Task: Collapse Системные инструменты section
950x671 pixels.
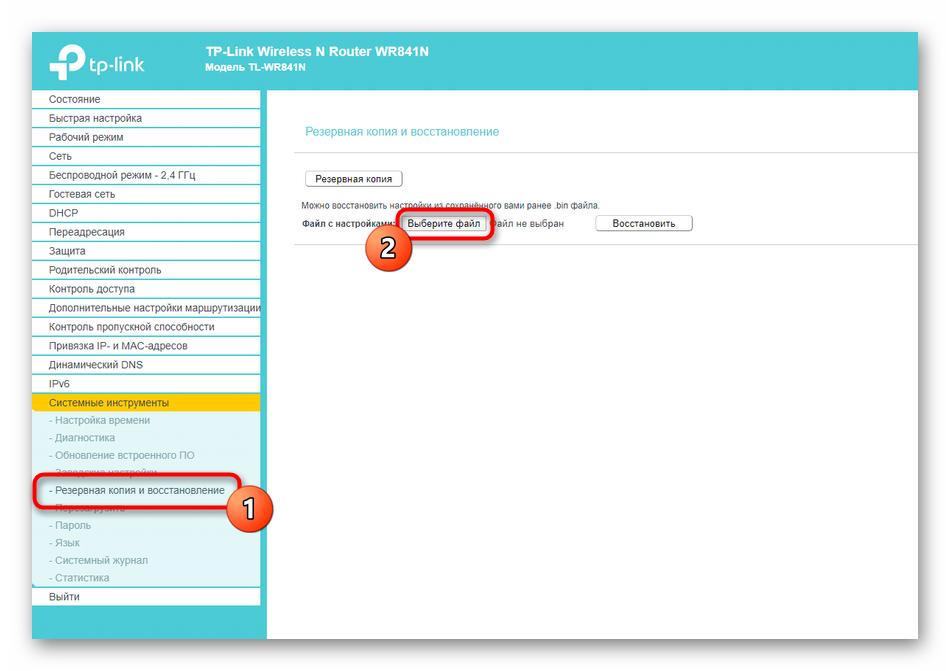Action: (x=109, y=403)
